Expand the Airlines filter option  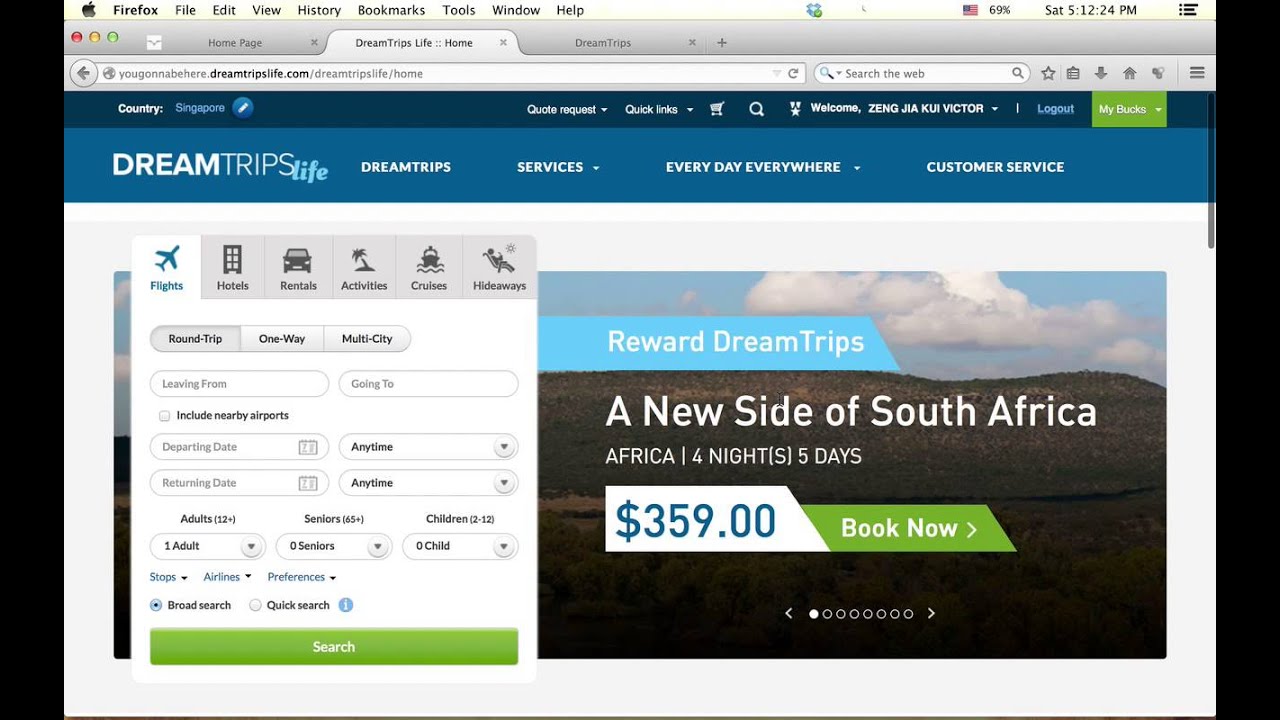coord(227,577)
